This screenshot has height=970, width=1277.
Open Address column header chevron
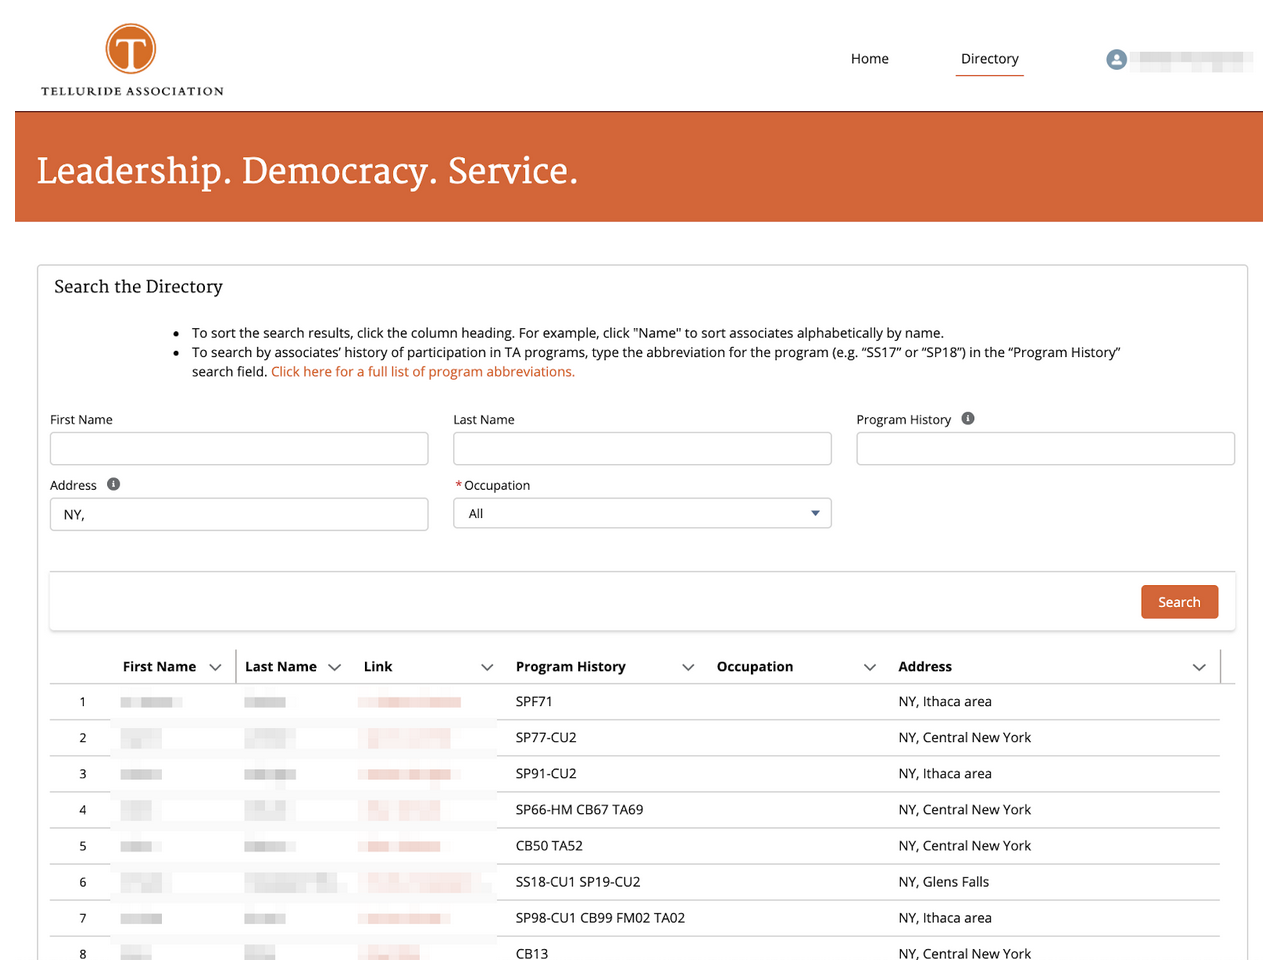pos(1199,668)
